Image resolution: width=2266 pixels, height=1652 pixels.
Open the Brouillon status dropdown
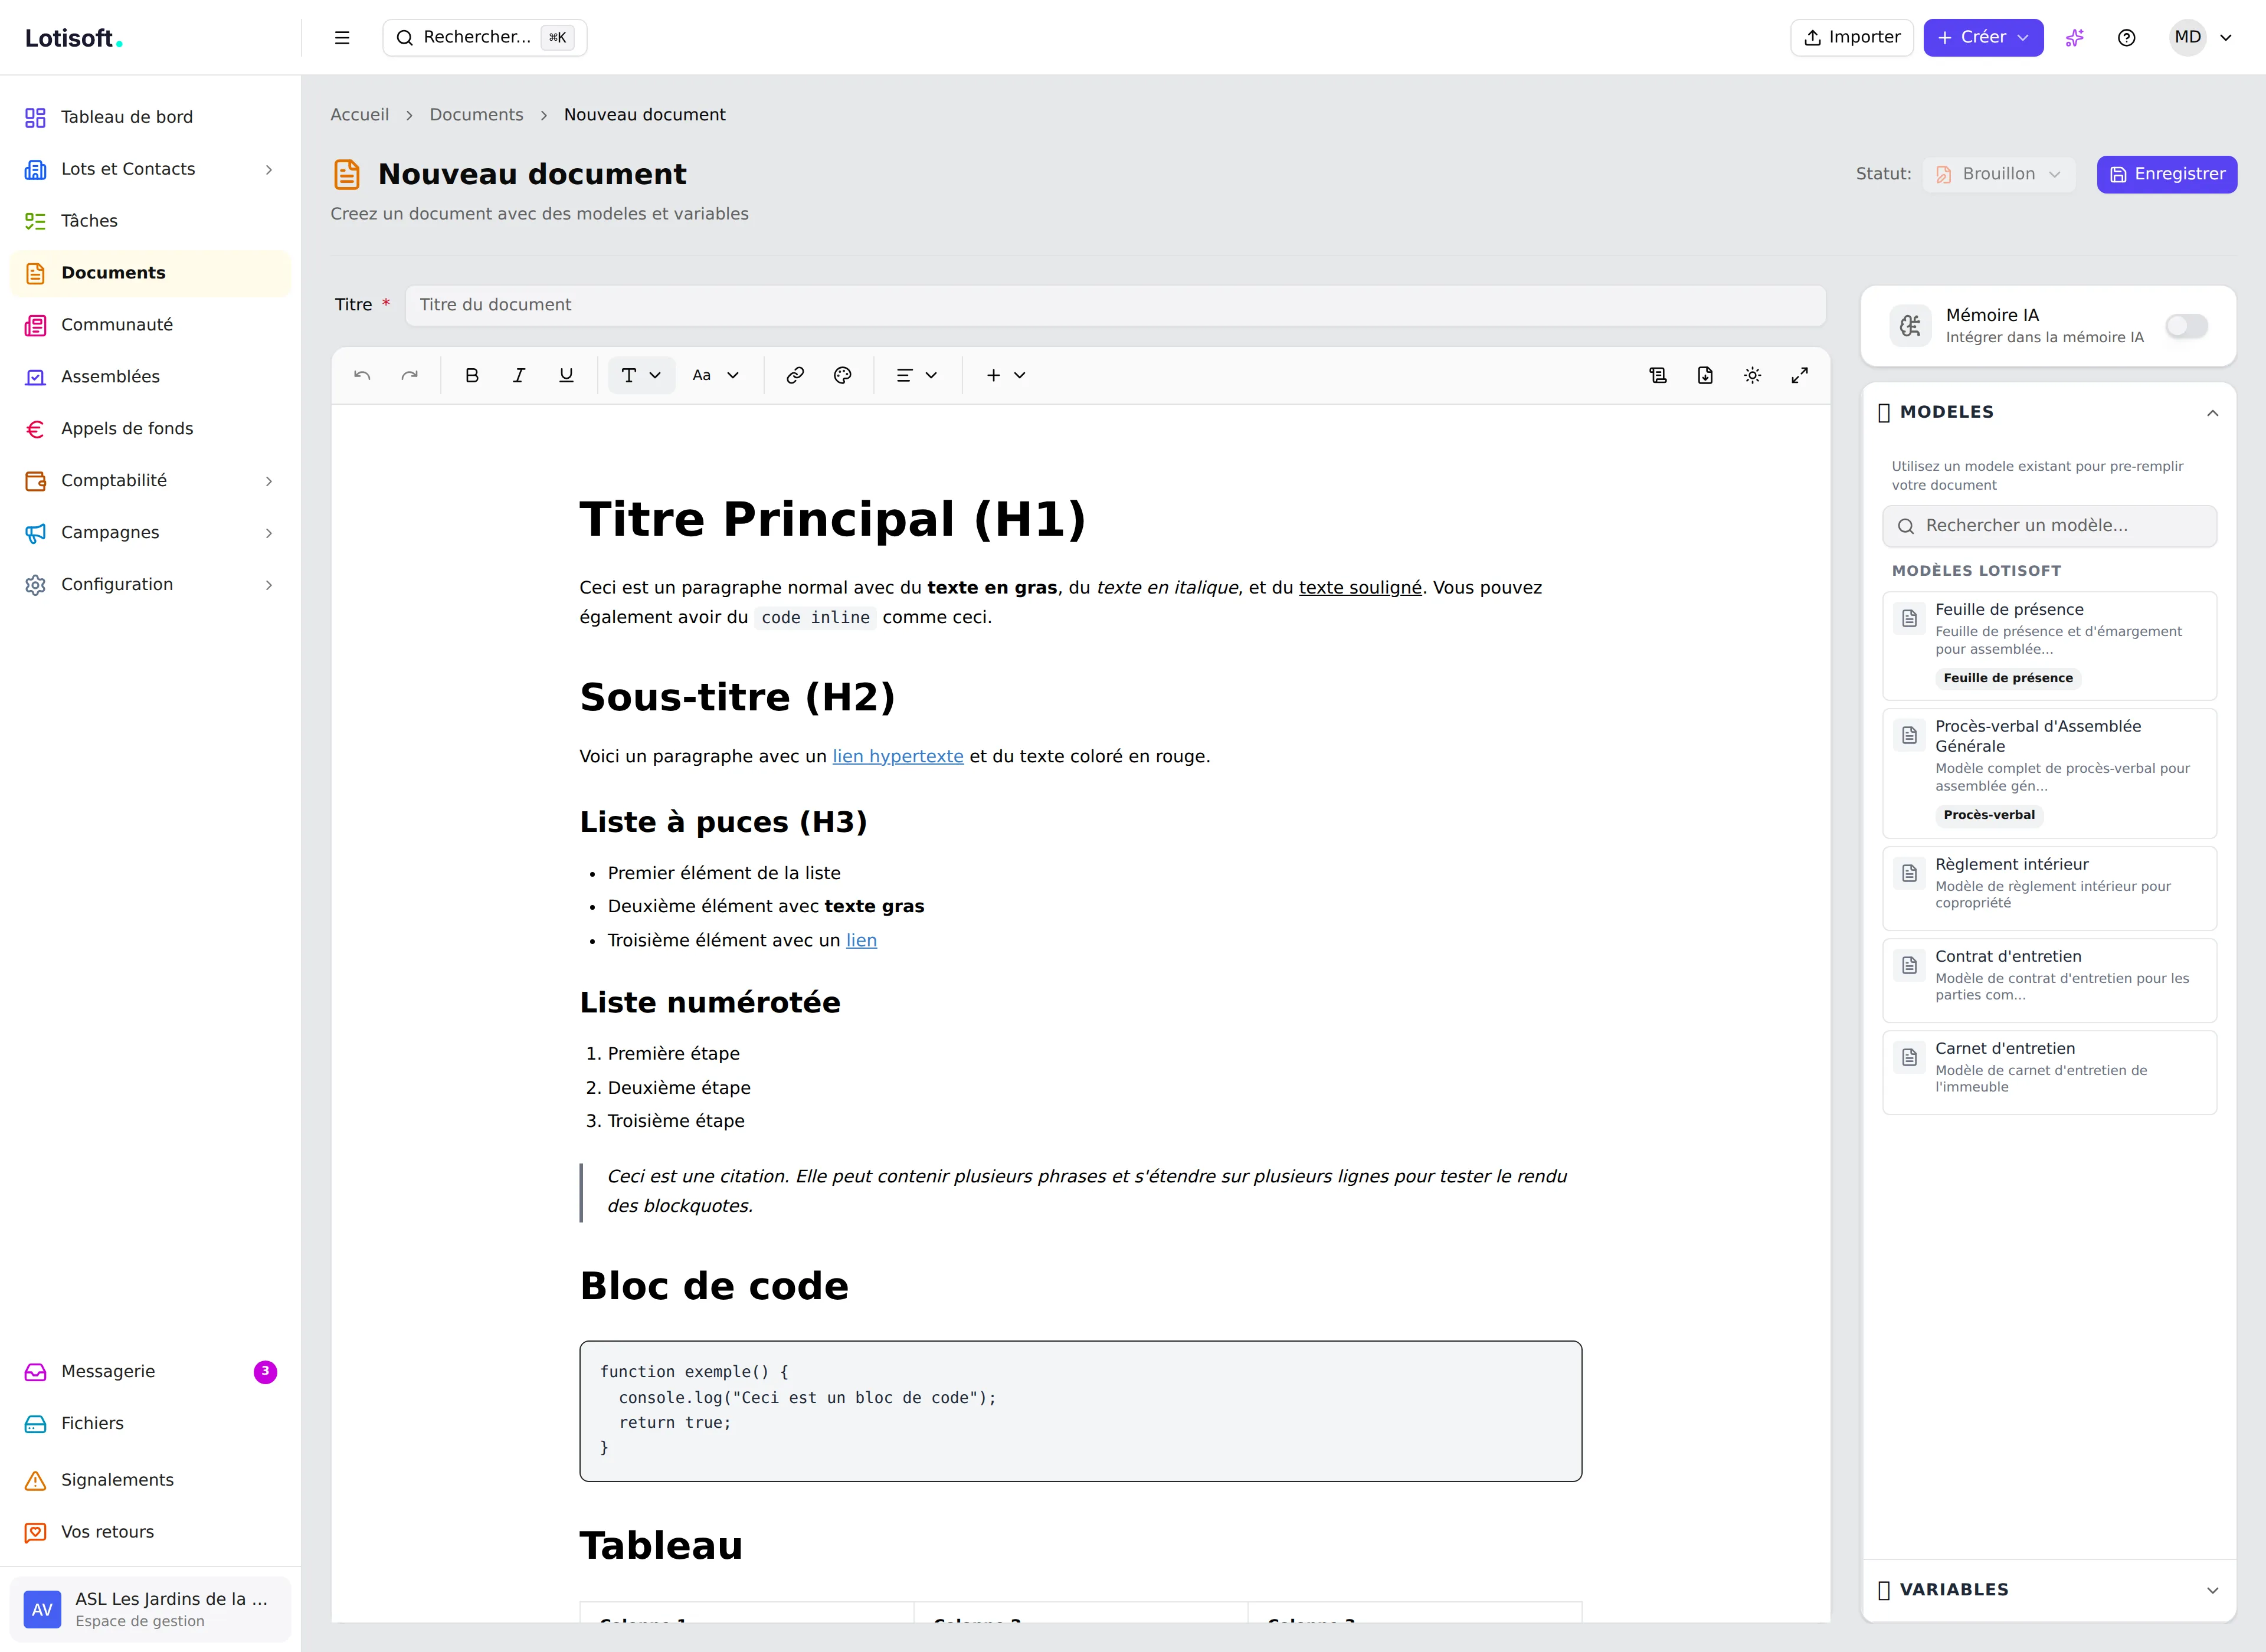pyautogui.click(x=1998, y=174)
